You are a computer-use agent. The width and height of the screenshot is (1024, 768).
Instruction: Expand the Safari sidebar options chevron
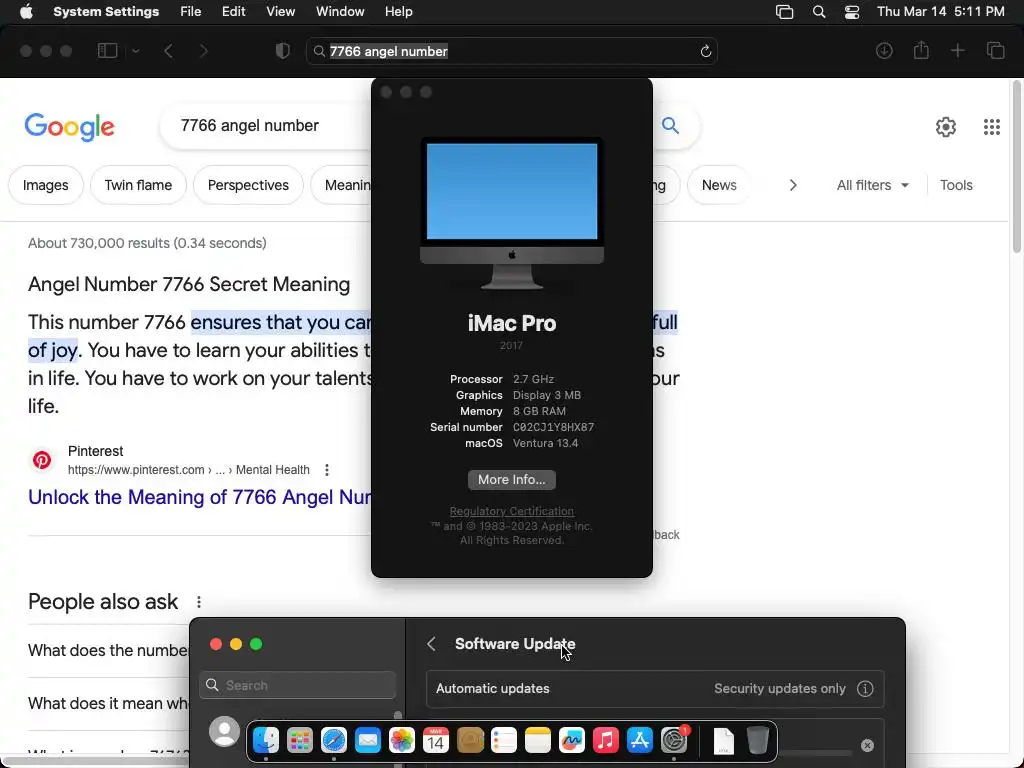coord(136,51)
